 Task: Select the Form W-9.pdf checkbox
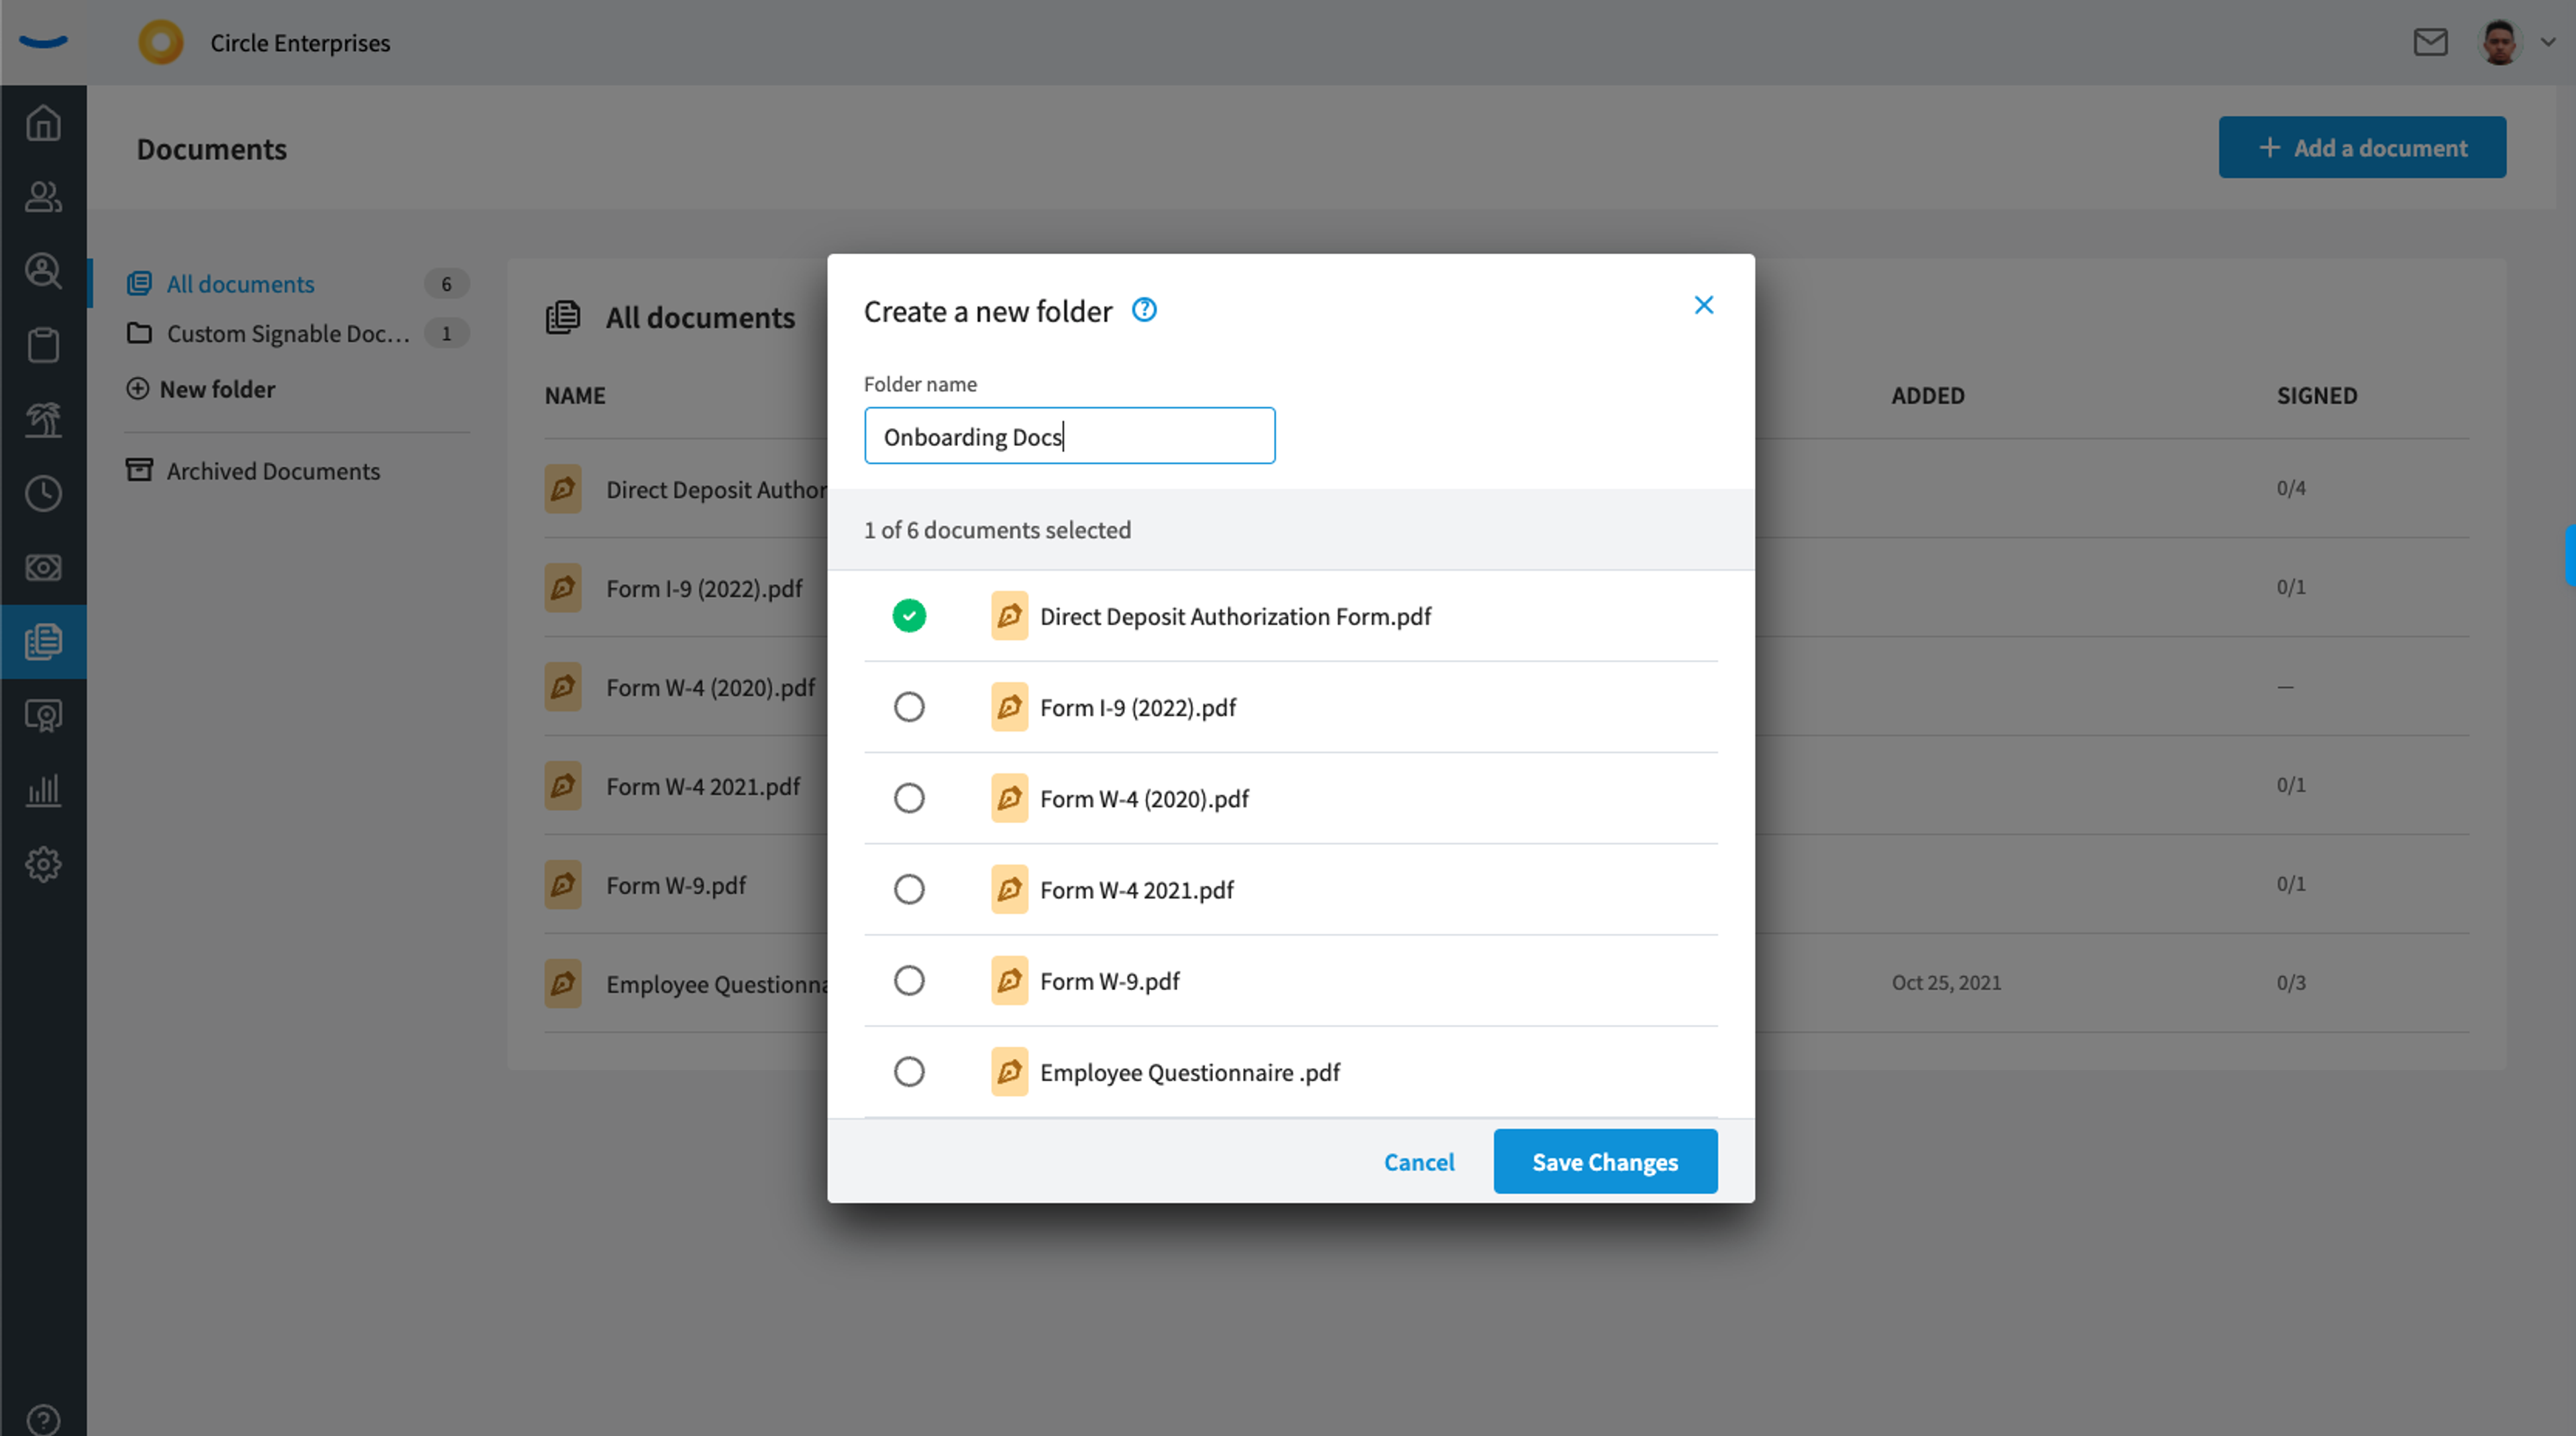(x=909, y=980)
